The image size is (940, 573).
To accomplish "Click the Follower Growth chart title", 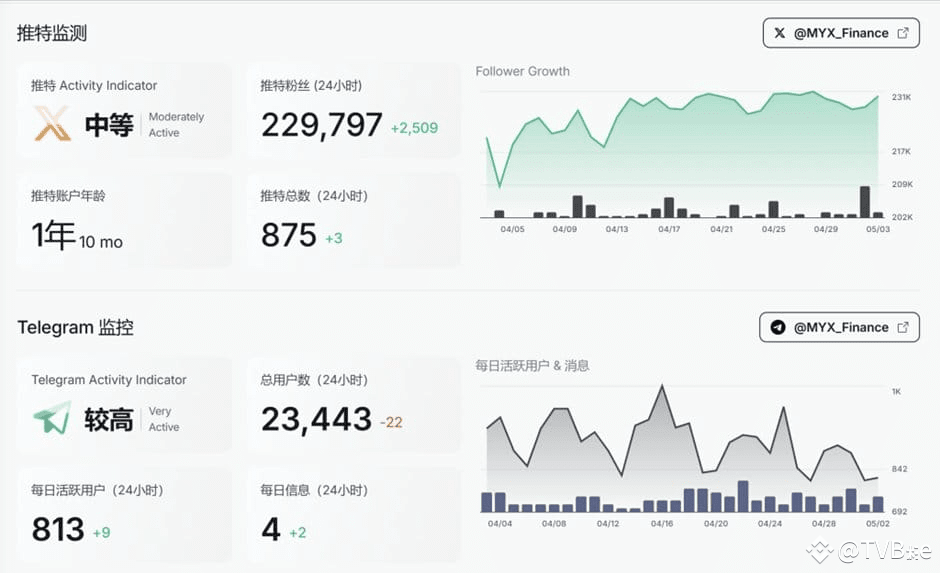I will tap(523, 71).
